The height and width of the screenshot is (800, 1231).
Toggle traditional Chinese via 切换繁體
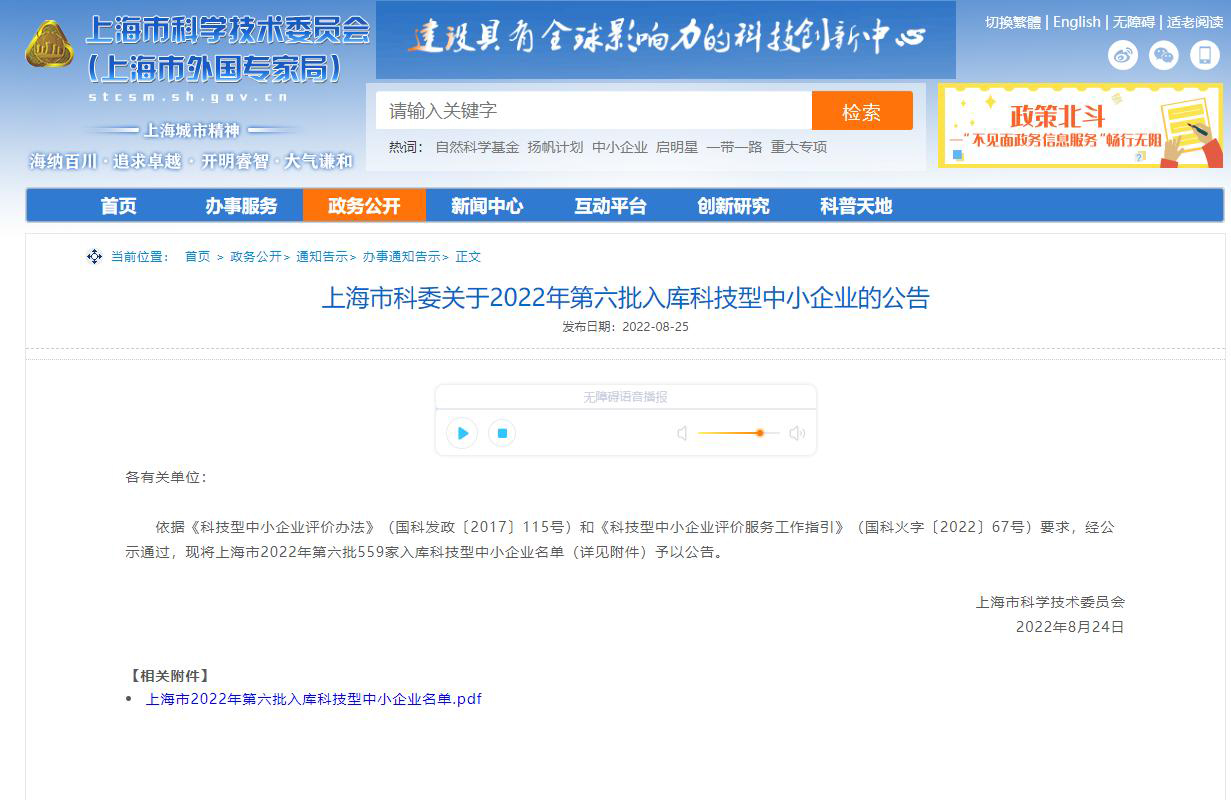1012,21
